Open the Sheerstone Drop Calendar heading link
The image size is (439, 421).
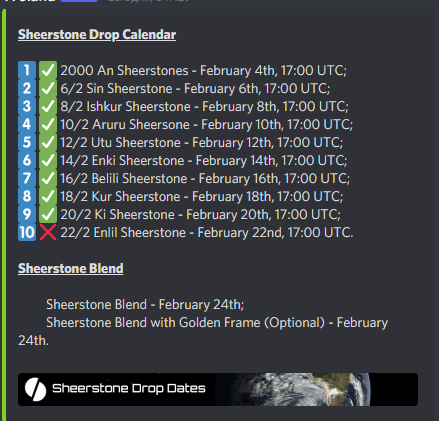[x=97, y=35]
